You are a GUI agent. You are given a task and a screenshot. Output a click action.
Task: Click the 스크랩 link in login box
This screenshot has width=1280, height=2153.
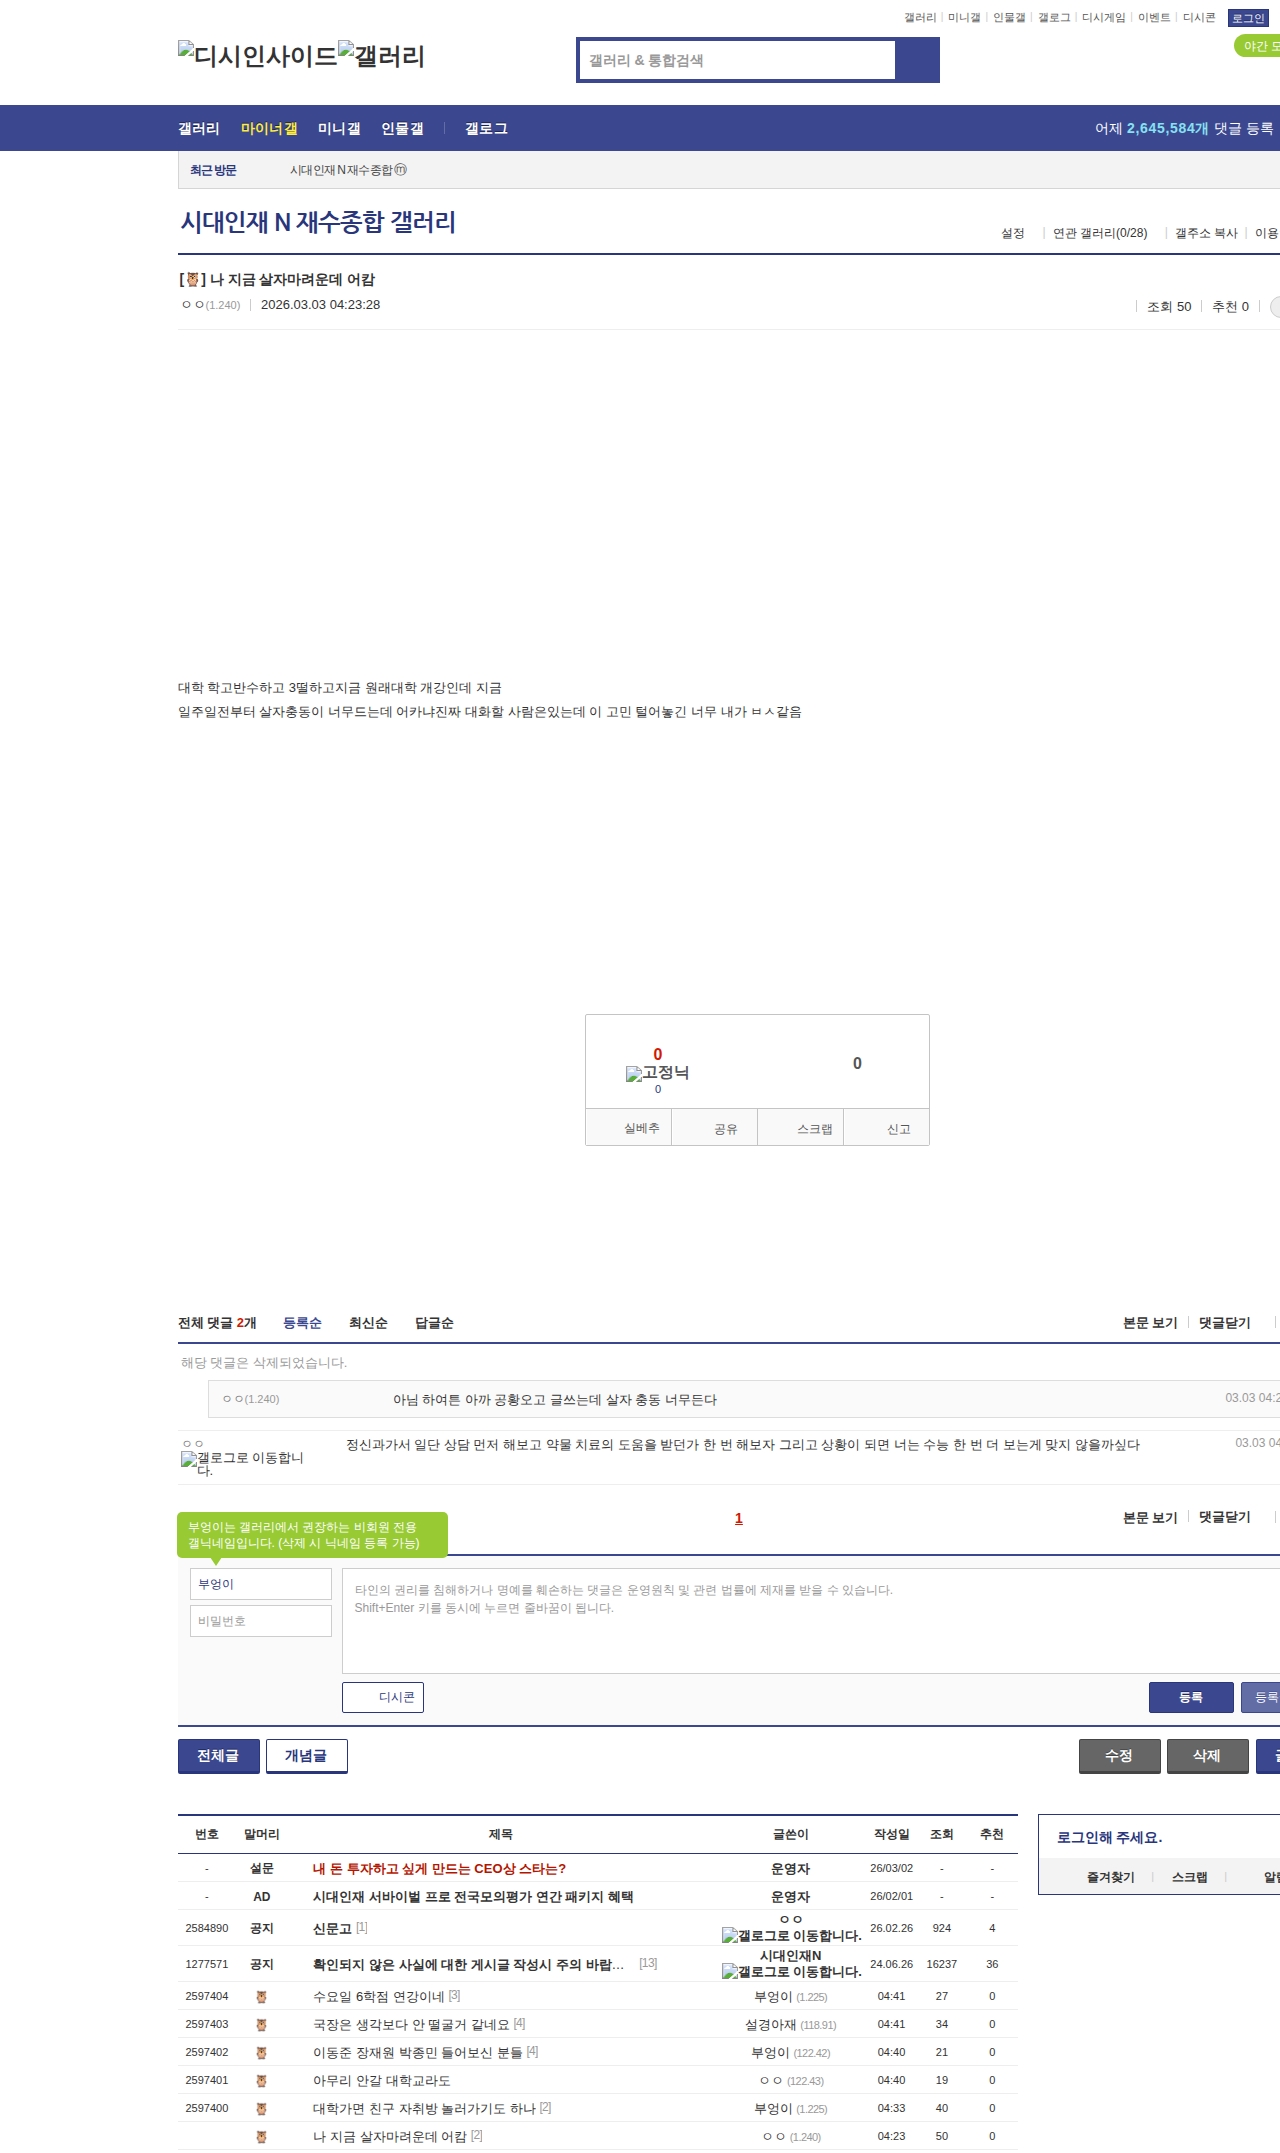1190,1877
